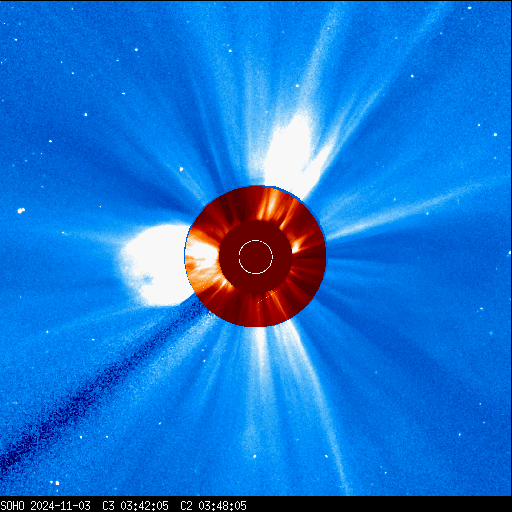
Task: Click the SOHO label in bottom caption
Action: [12, 505]
